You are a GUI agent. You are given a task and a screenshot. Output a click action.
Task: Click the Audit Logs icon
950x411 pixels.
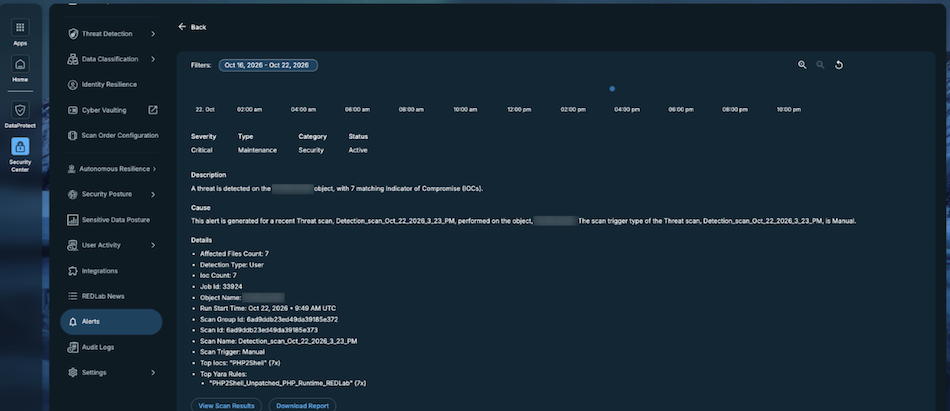tap(73, 347)
